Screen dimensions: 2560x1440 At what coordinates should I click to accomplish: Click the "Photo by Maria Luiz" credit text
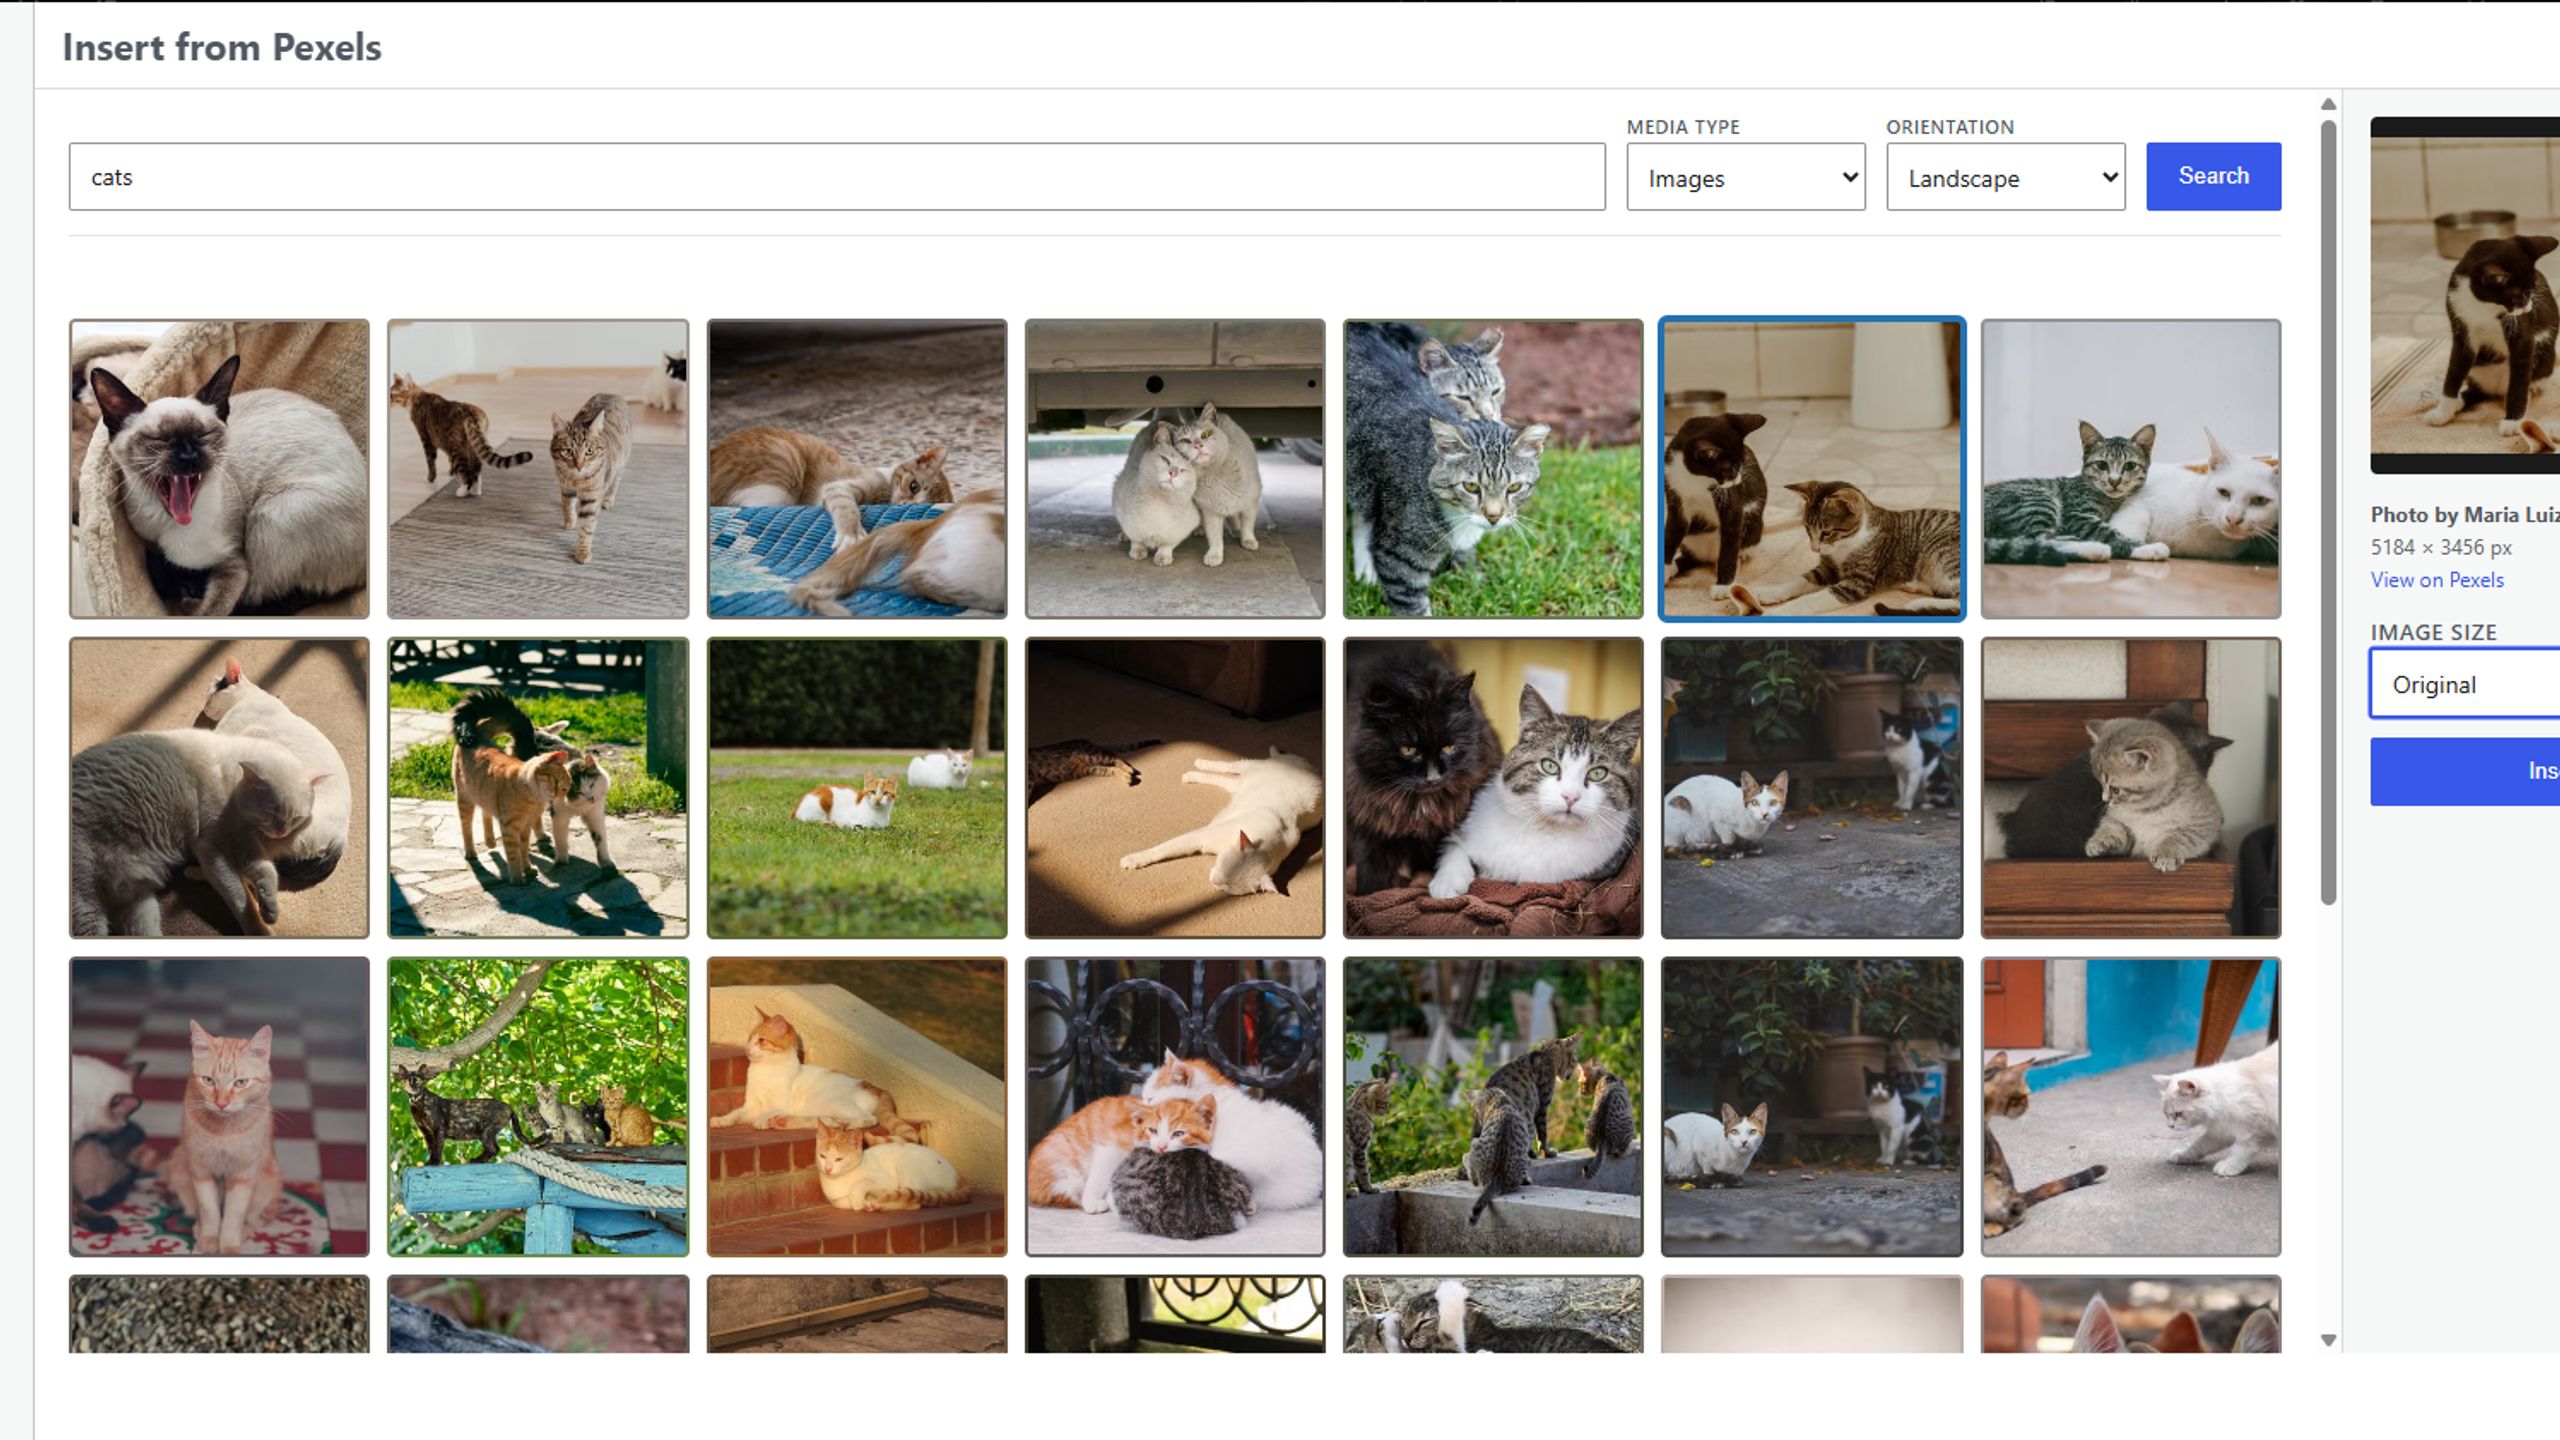2465,515
